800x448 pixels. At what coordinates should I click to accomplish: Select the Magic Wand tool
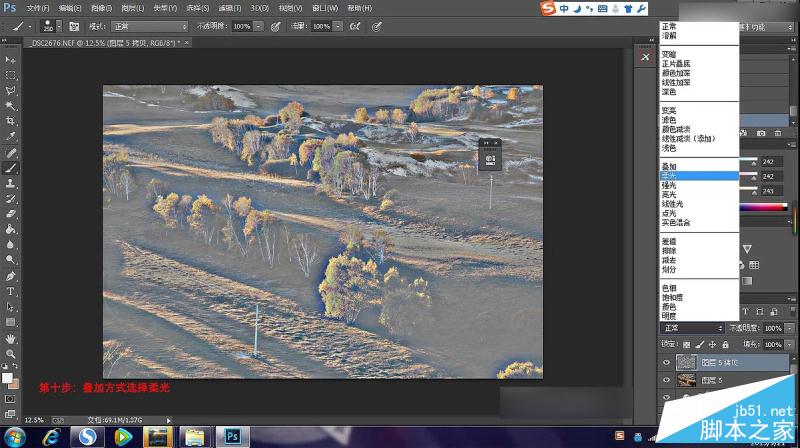click(x=10, y=106)
